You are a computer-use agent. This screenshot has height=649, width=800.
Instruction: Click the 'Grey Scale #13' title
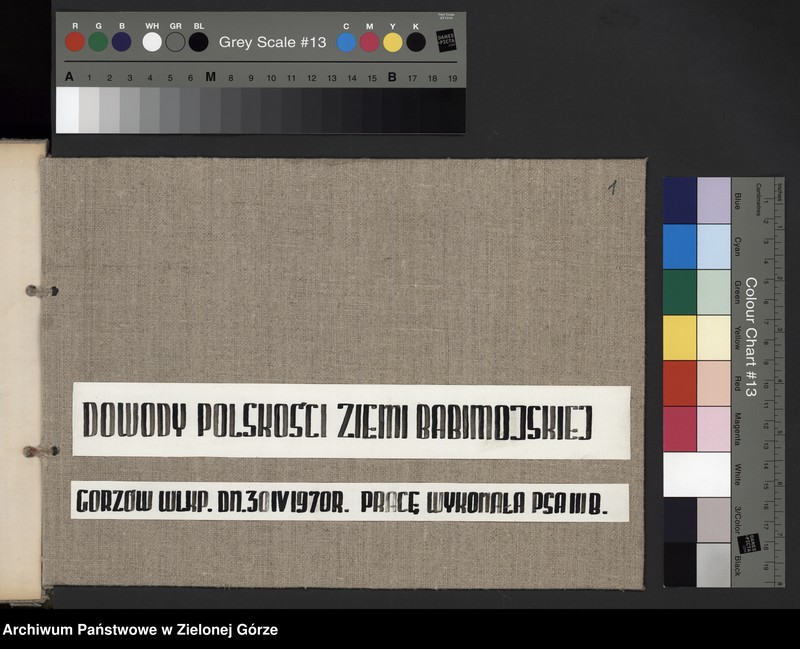(x=272, y=42)
